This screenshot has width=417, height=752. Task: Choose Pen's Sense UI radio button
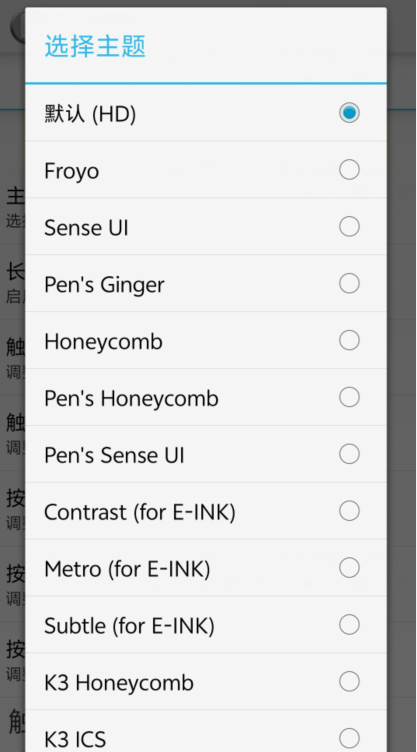pos(349,454)
